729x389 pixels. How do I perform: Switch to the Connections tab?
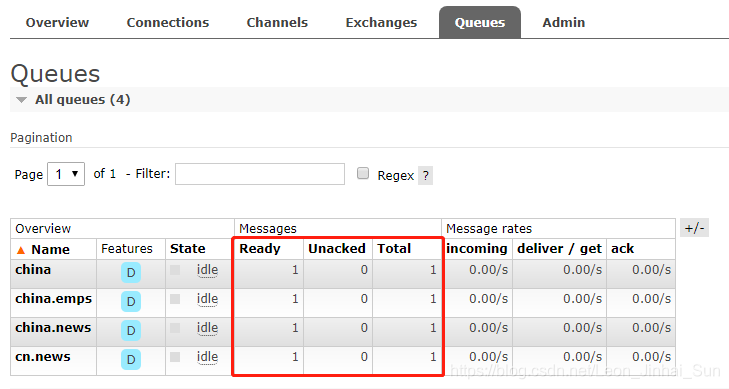click(x=168, y=22)
